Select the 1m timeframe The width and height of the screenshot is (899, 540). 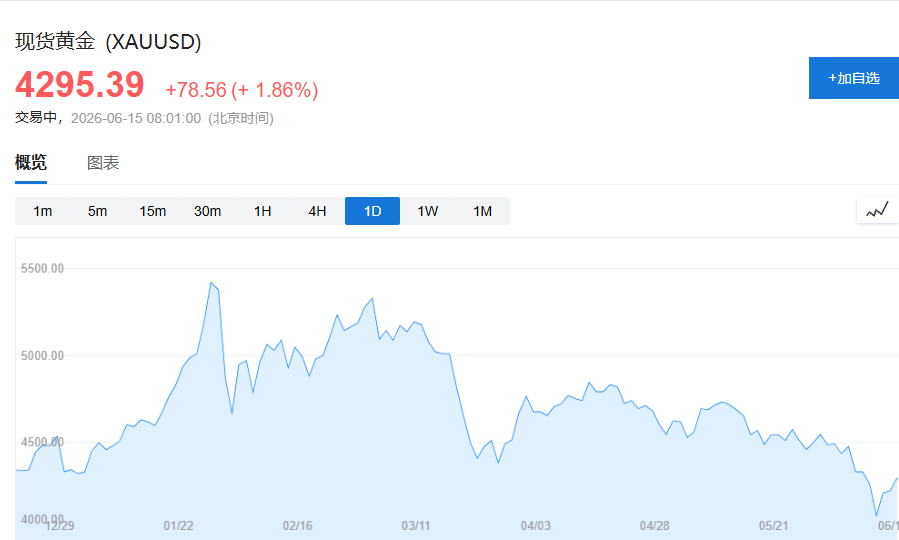[42, 211]
